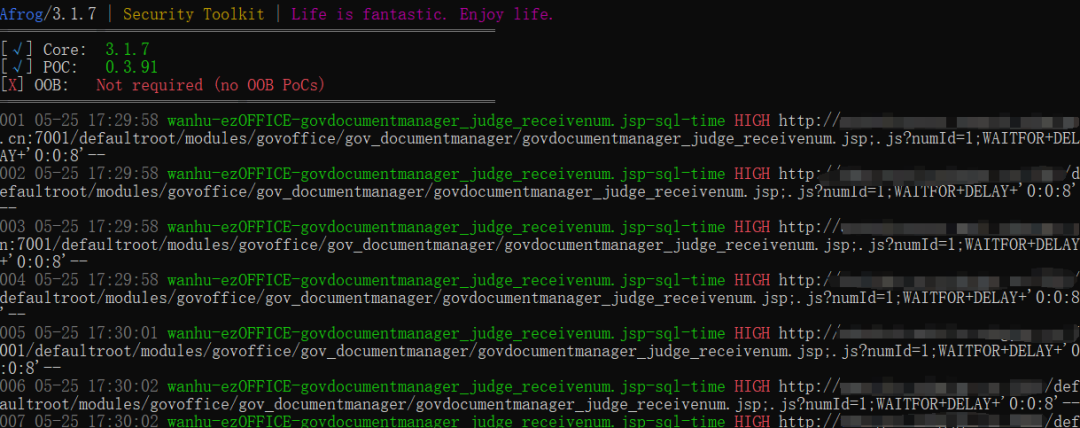
Task: Click the green PoC name in result 003
Action: (446, 227)
